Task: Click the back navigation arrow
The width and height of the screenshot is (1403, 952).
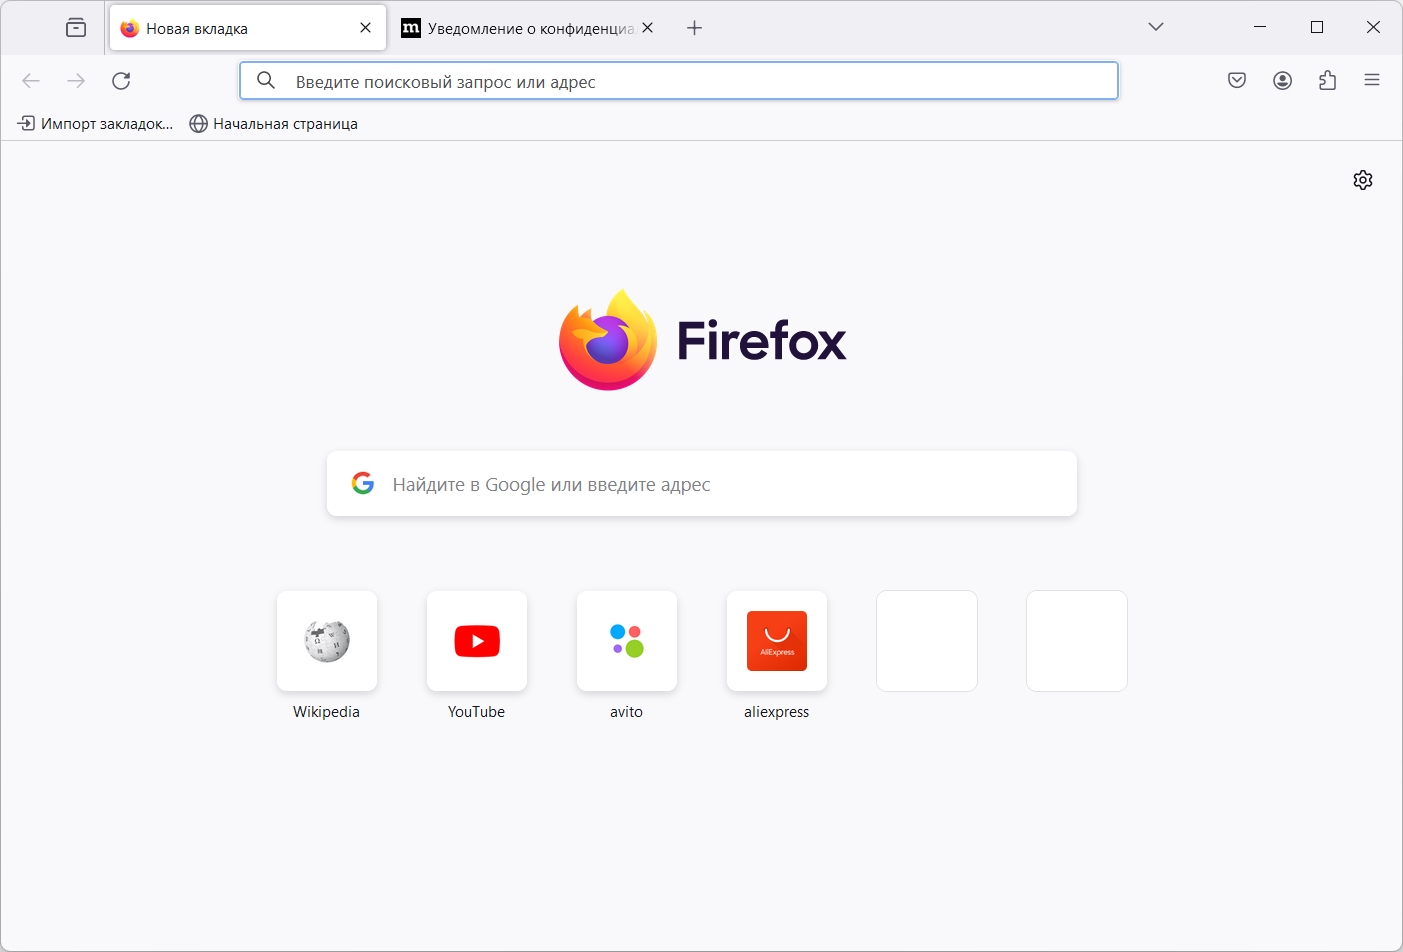Action: pos(31,81)
